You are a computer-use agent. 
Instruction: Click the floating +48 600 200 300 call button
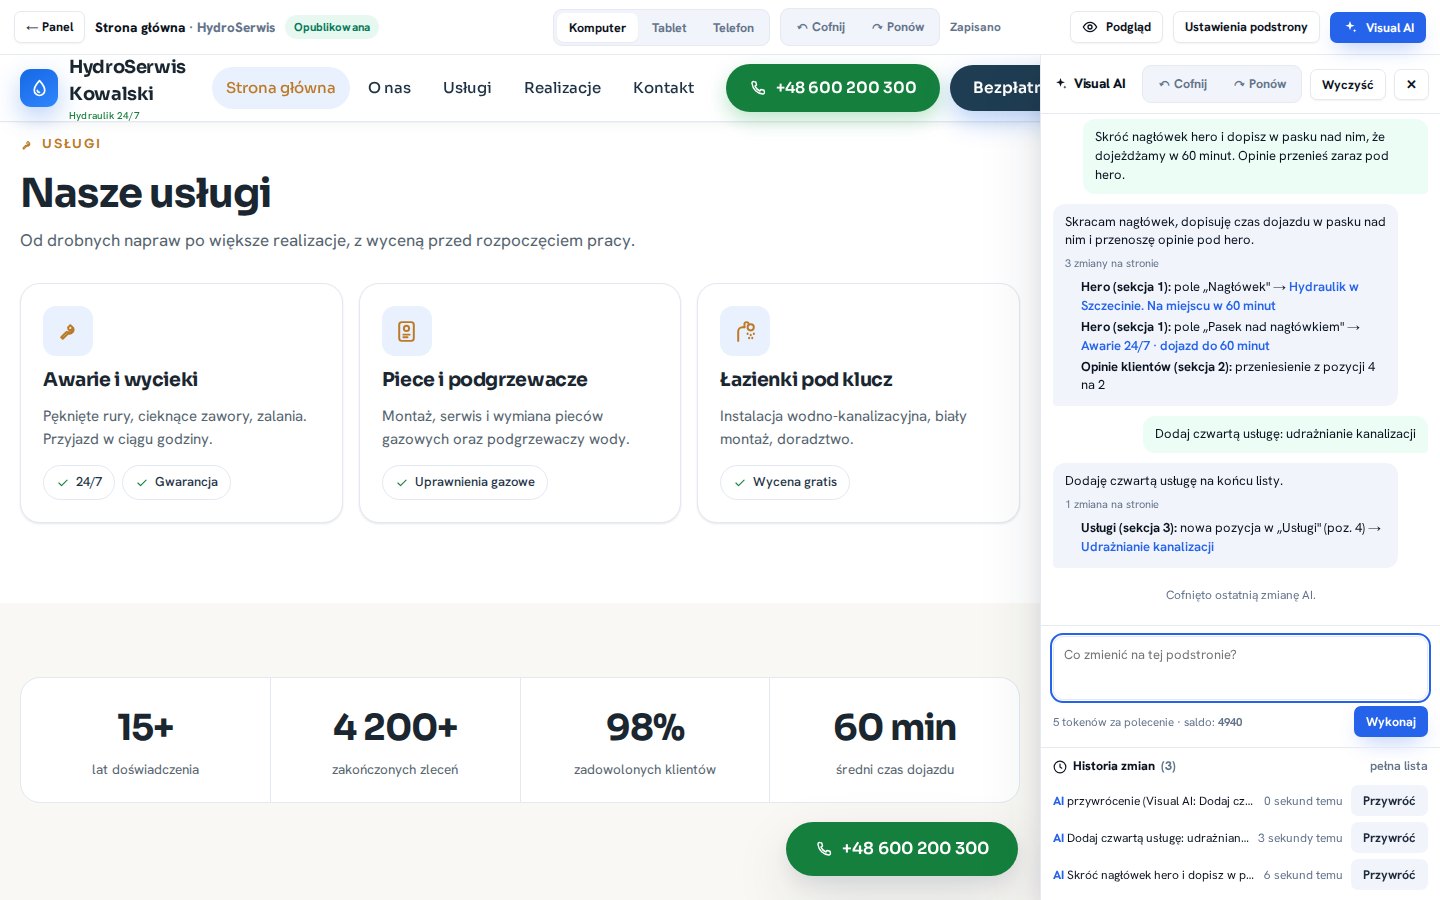click(x=902, y=849)
